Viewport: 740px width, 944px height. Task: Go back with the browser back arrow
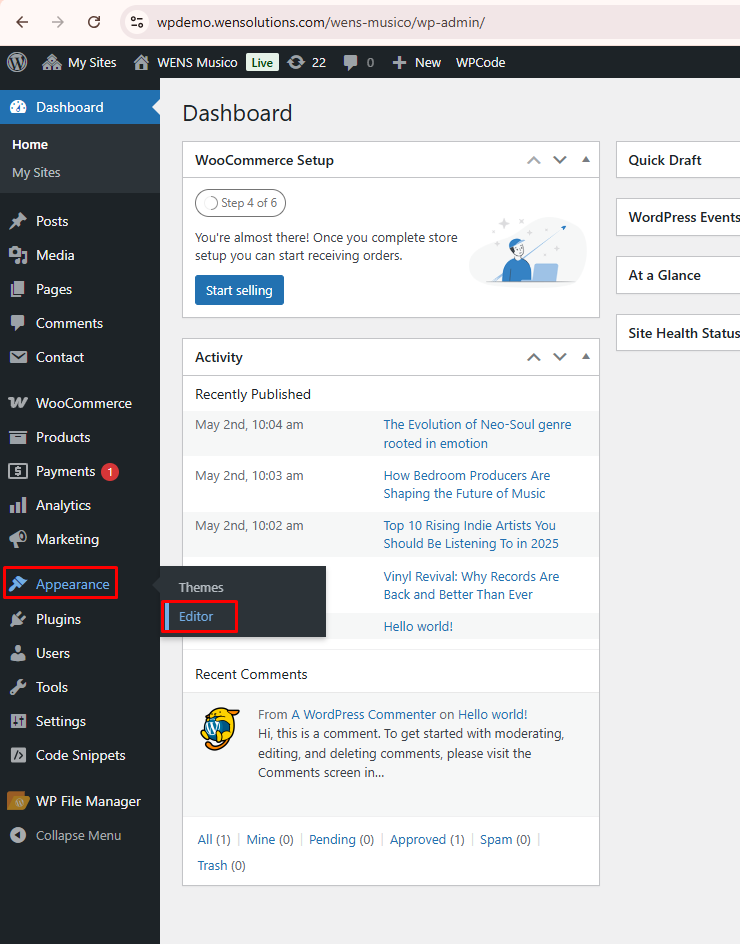pos(22,22)
